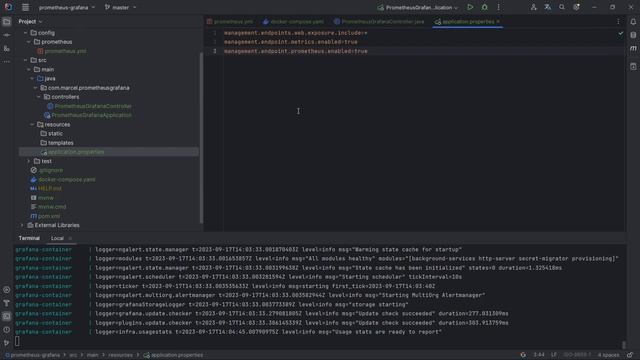This screenshot has width=640, height=360.
Task: Open Services tool window icon
Action: 7,290
